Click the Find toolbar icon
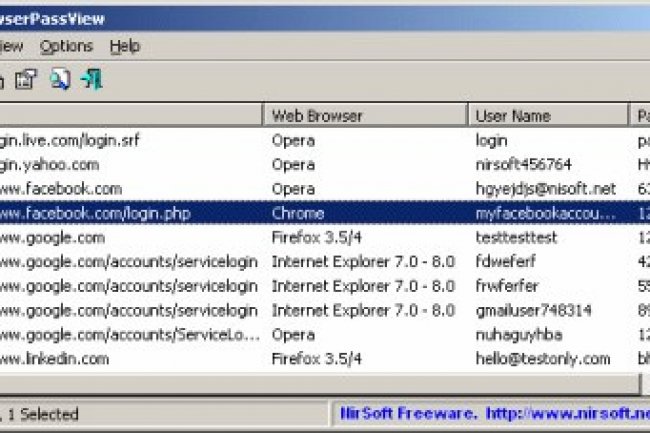650x433 pixels. pyautogui.click(x=59, y=80)
